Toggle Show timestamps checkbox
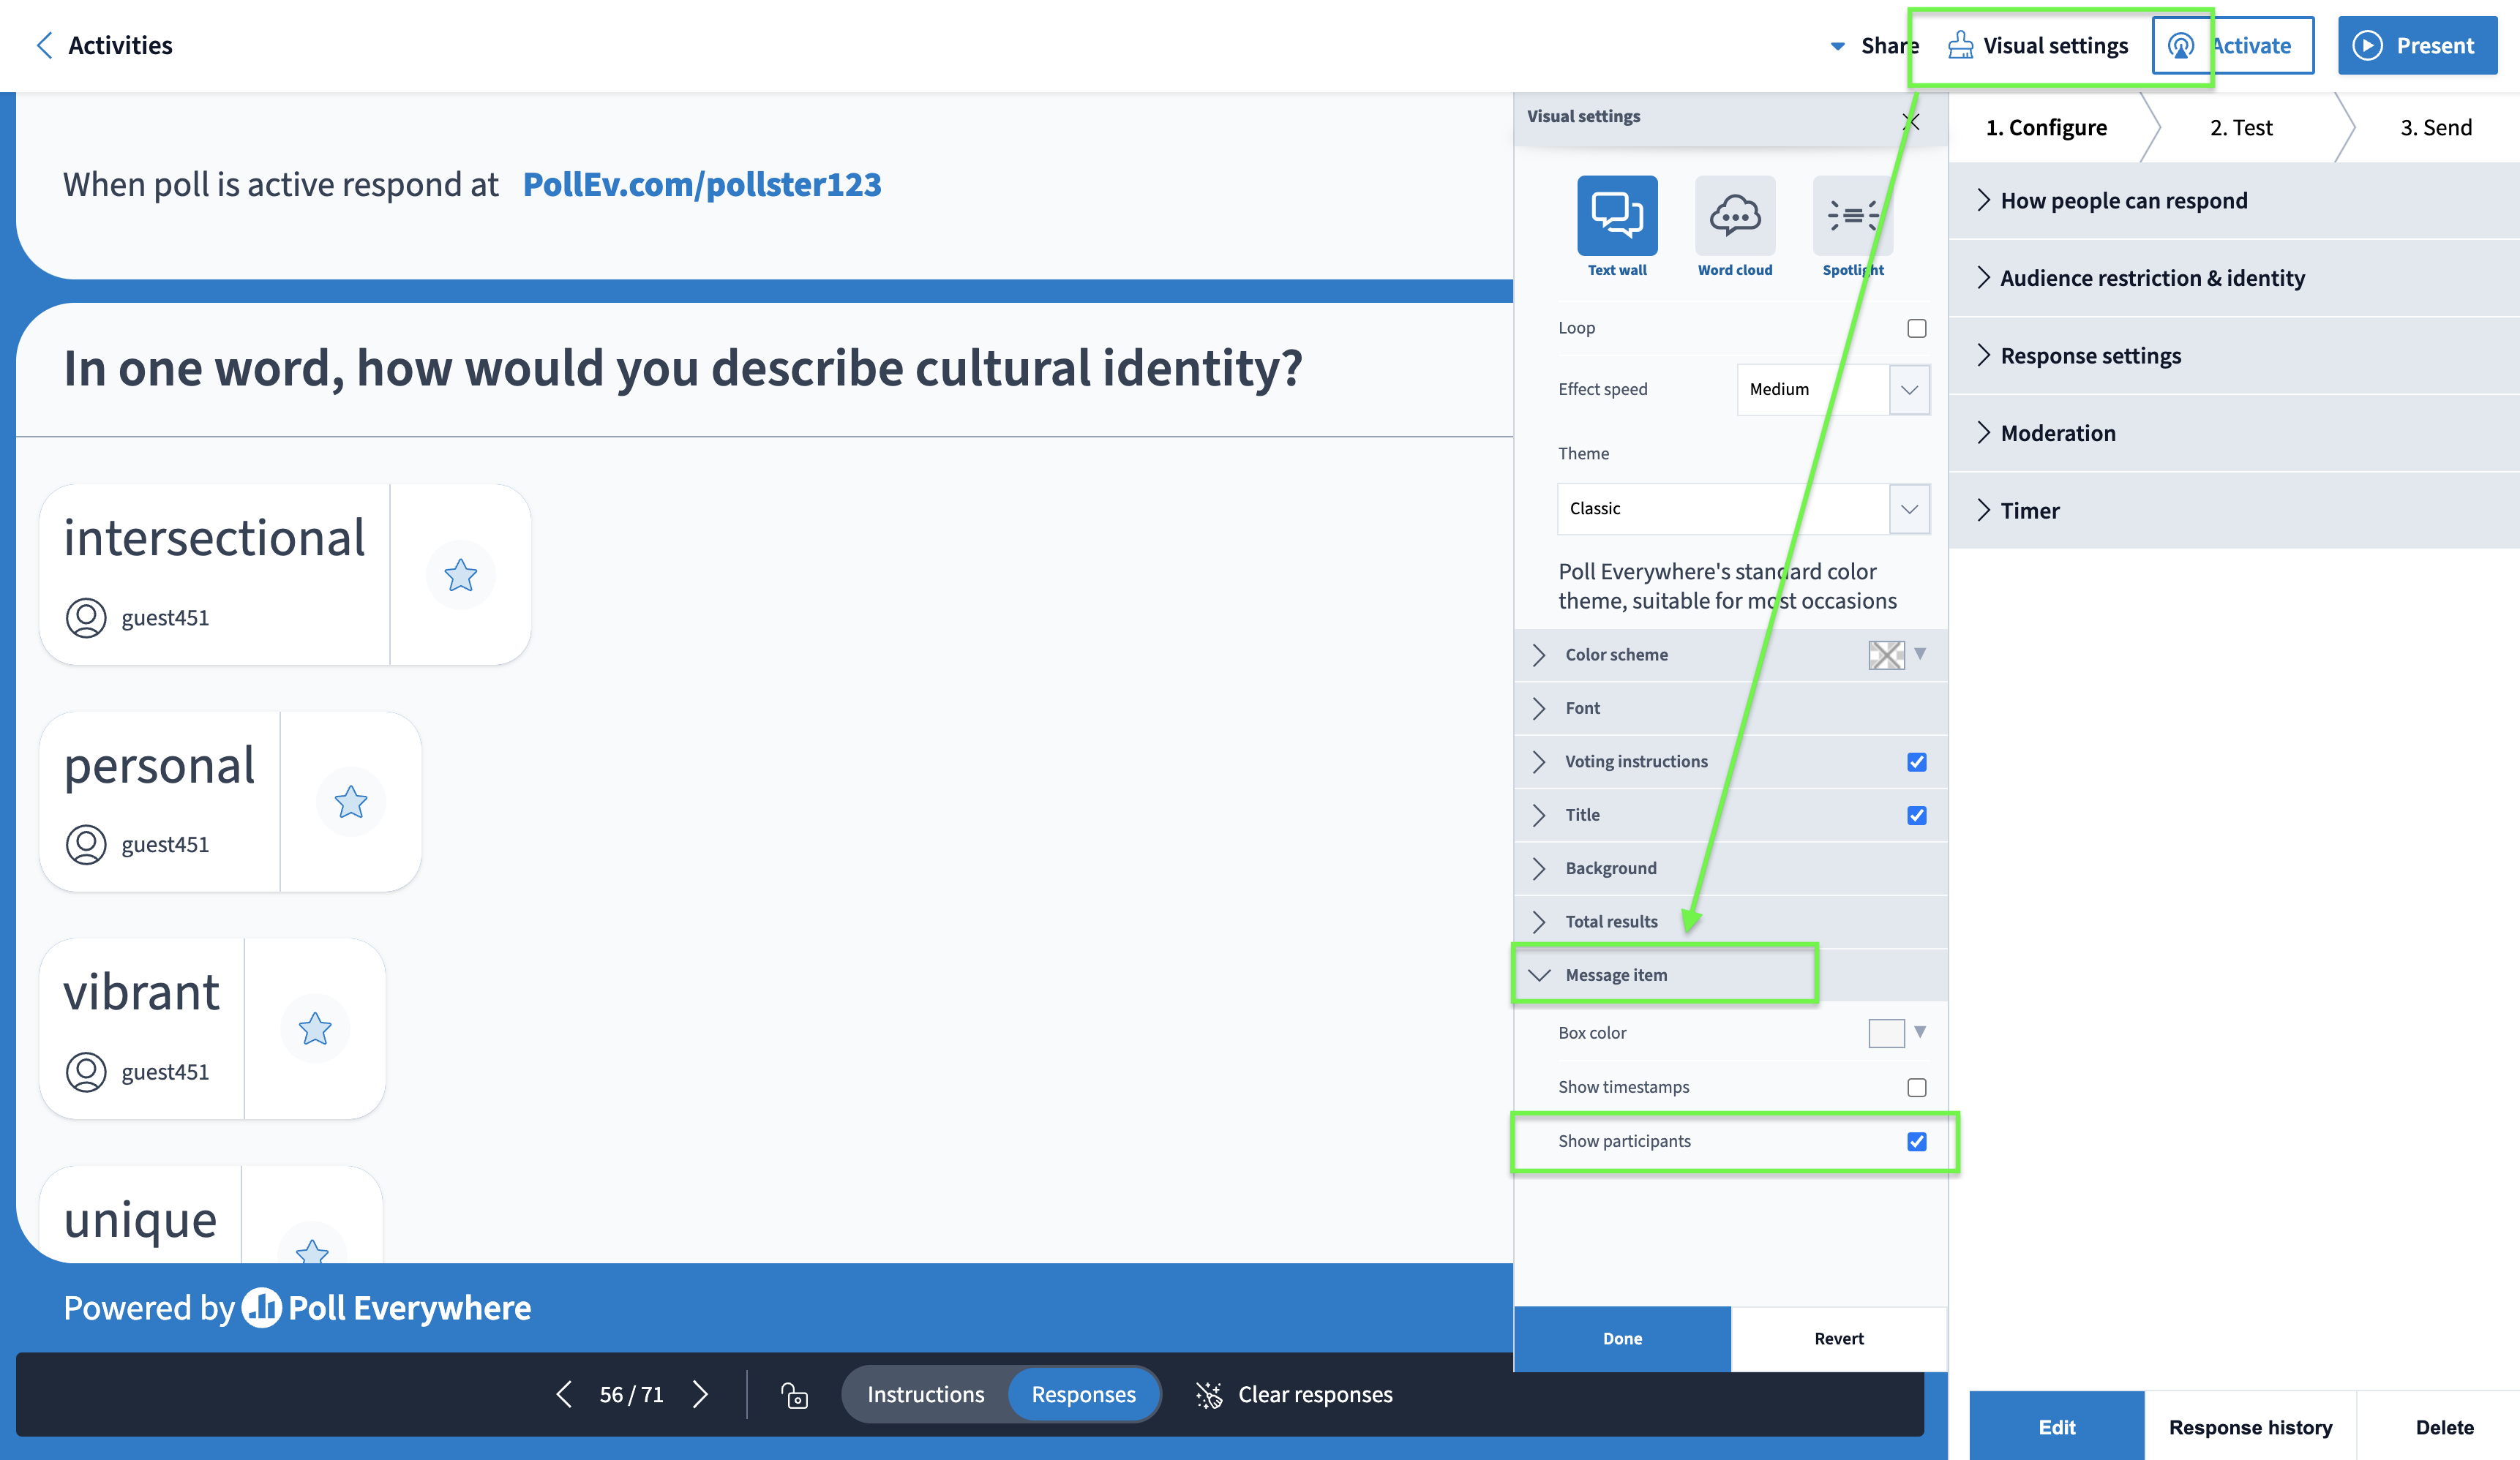Viewport: 2520px width, 1460px height. (x=1916, y=1088)
